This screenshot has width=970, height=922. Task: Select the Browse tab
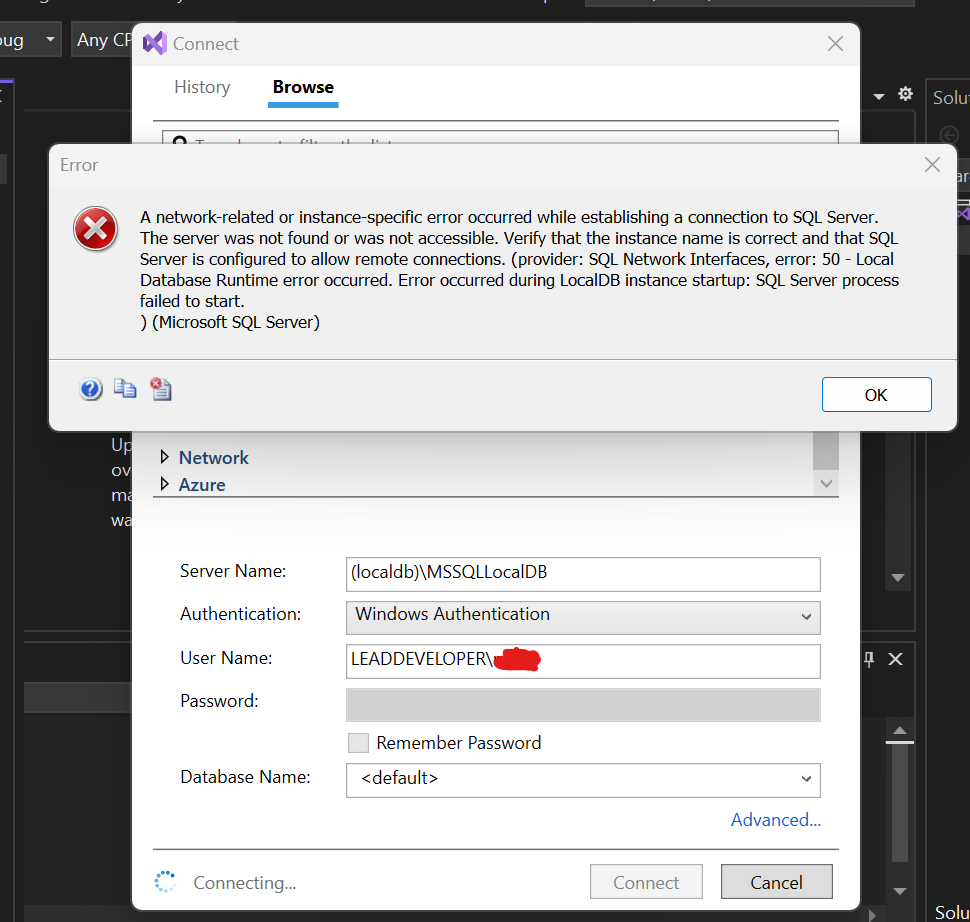click(303, 87)
